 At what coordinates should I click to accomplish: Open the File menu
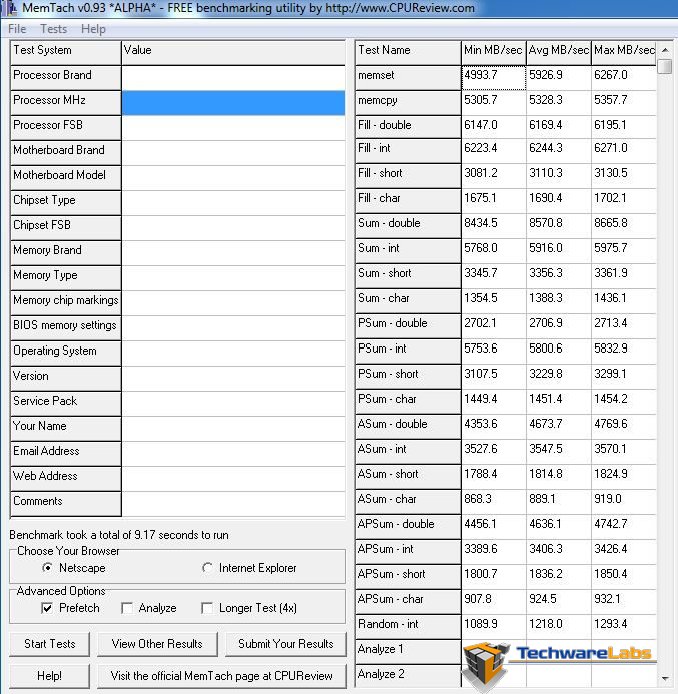[x=17, y=29]
